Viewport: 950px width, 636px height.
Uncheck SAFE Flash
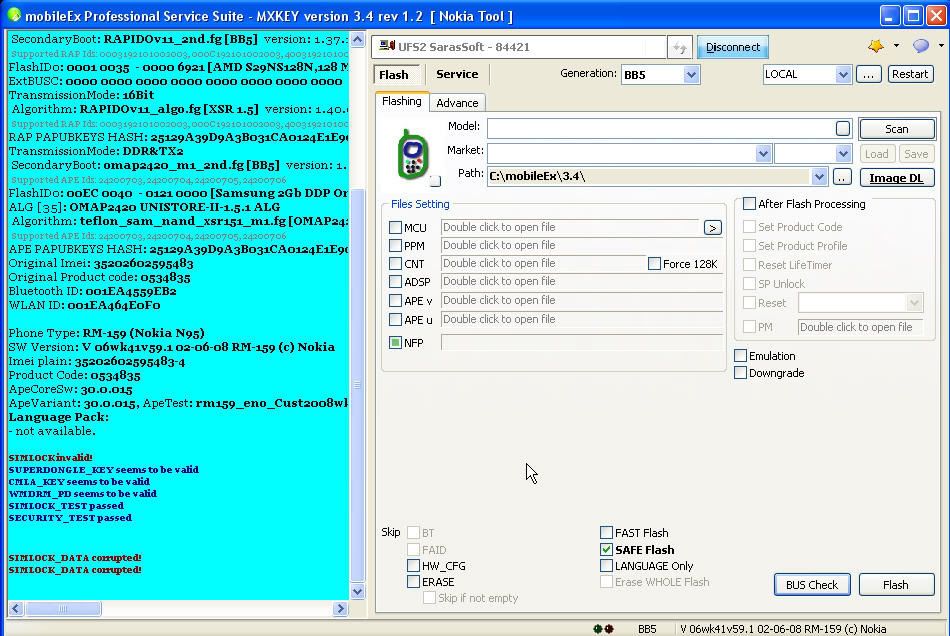[606, 549]
